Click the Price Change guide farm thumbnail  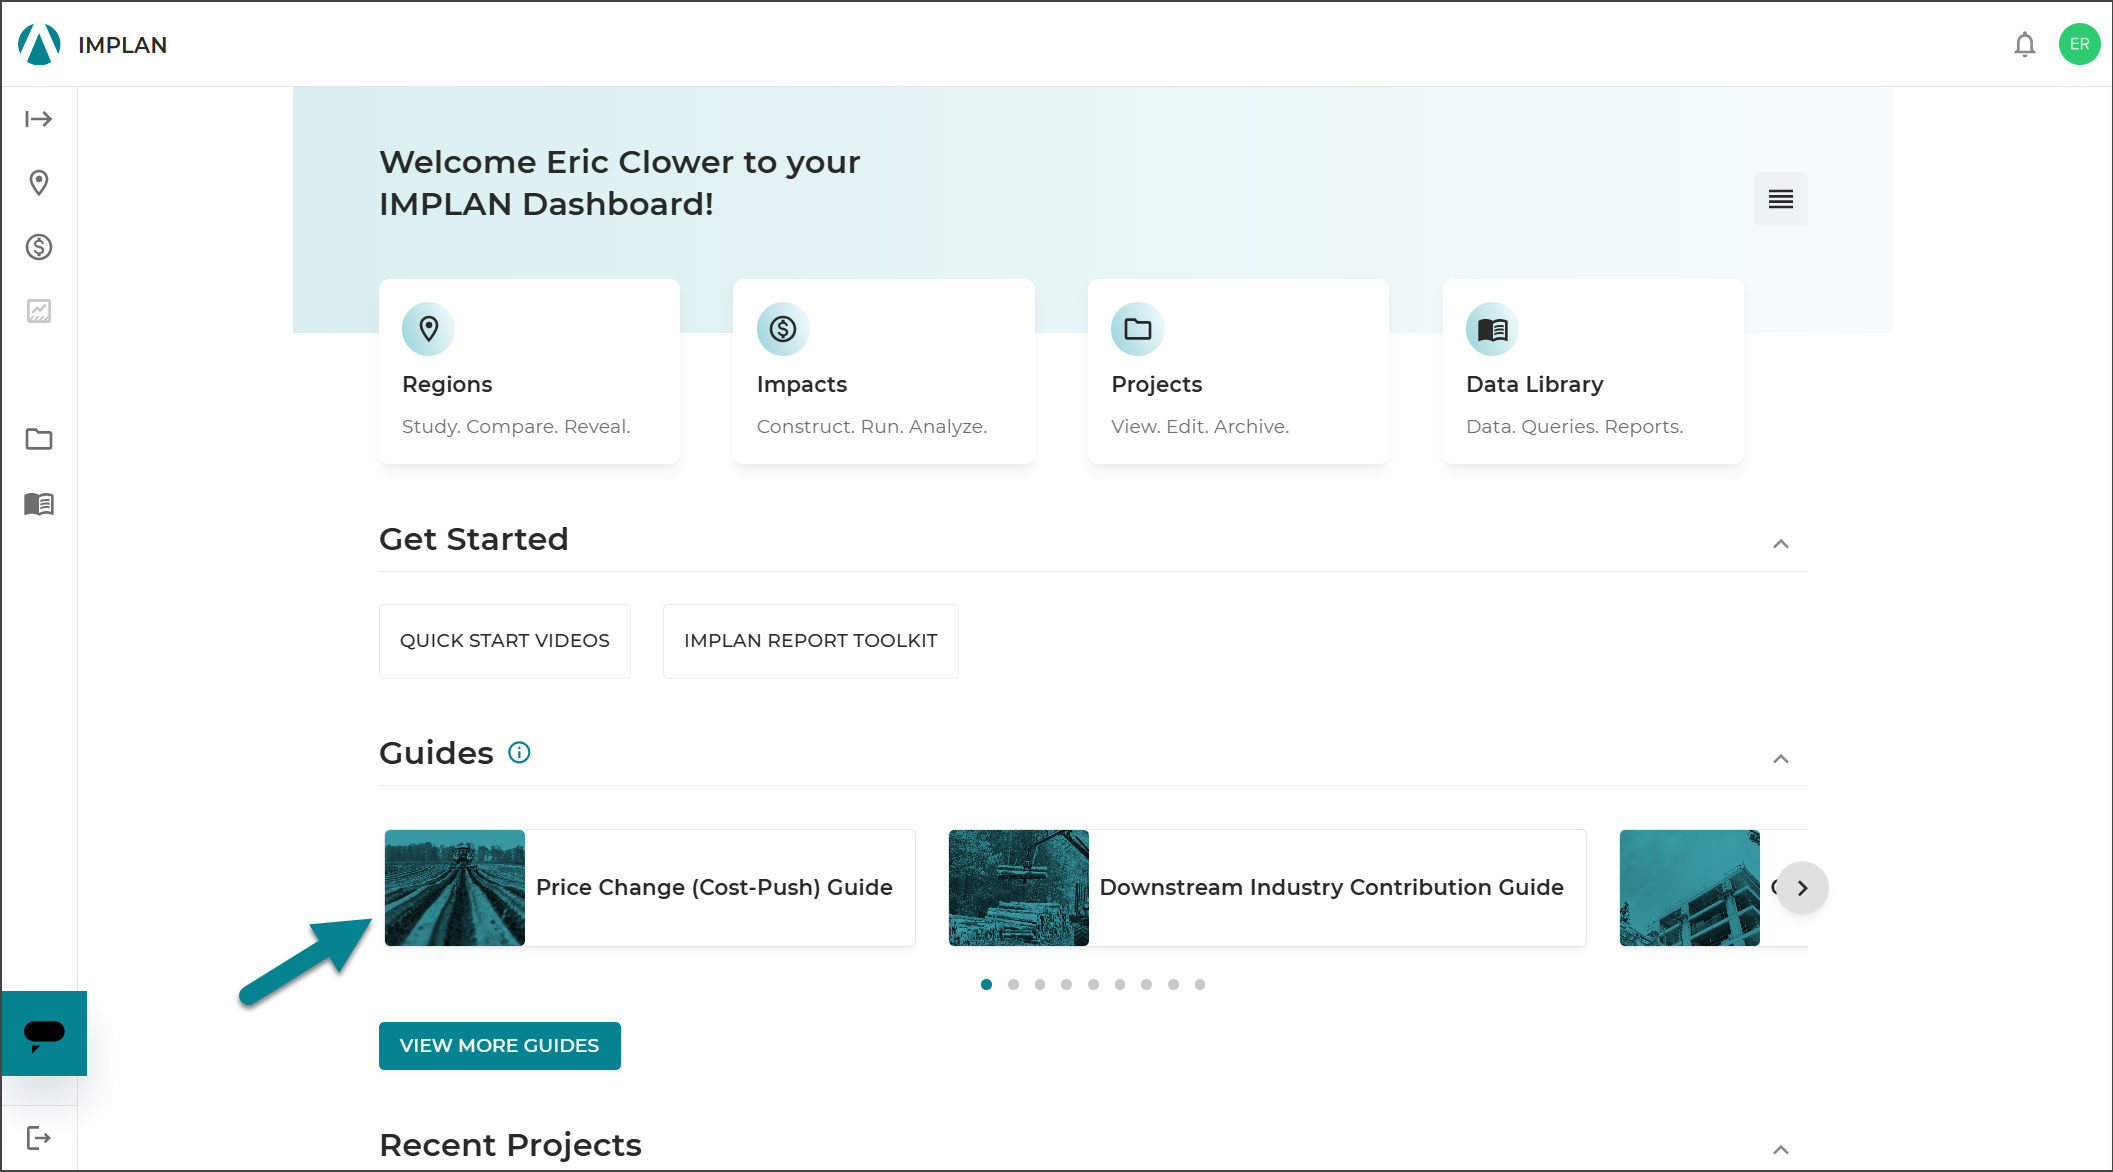click(x=455, y=888)
